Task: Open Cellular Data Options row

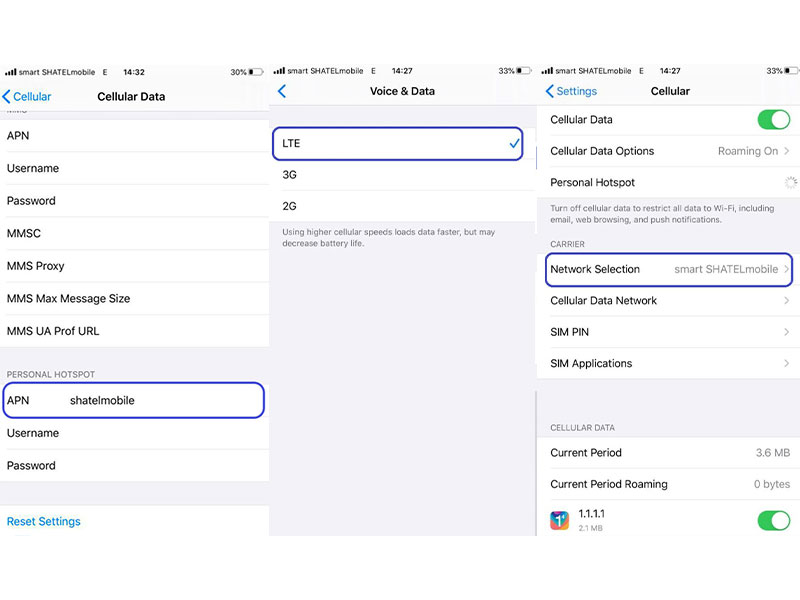Action: 669,151
